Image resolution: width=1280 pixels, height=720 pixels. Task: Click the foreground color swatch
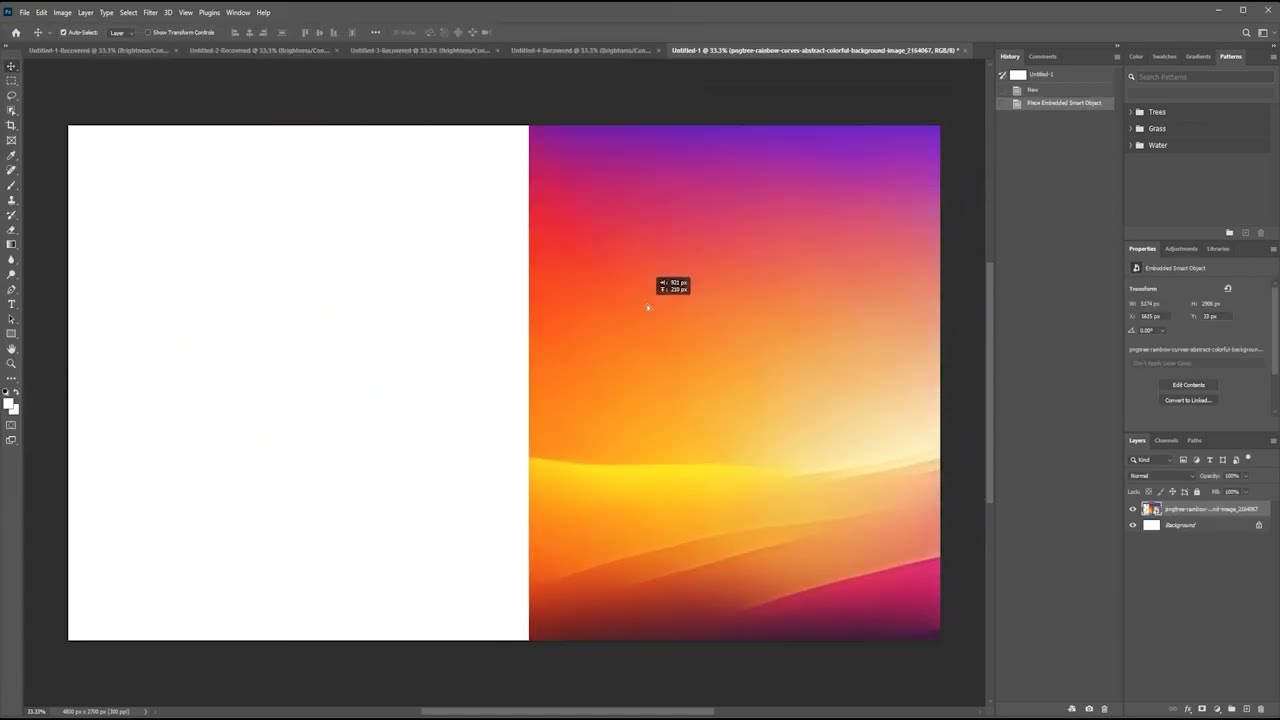click(x=8, y=404)
